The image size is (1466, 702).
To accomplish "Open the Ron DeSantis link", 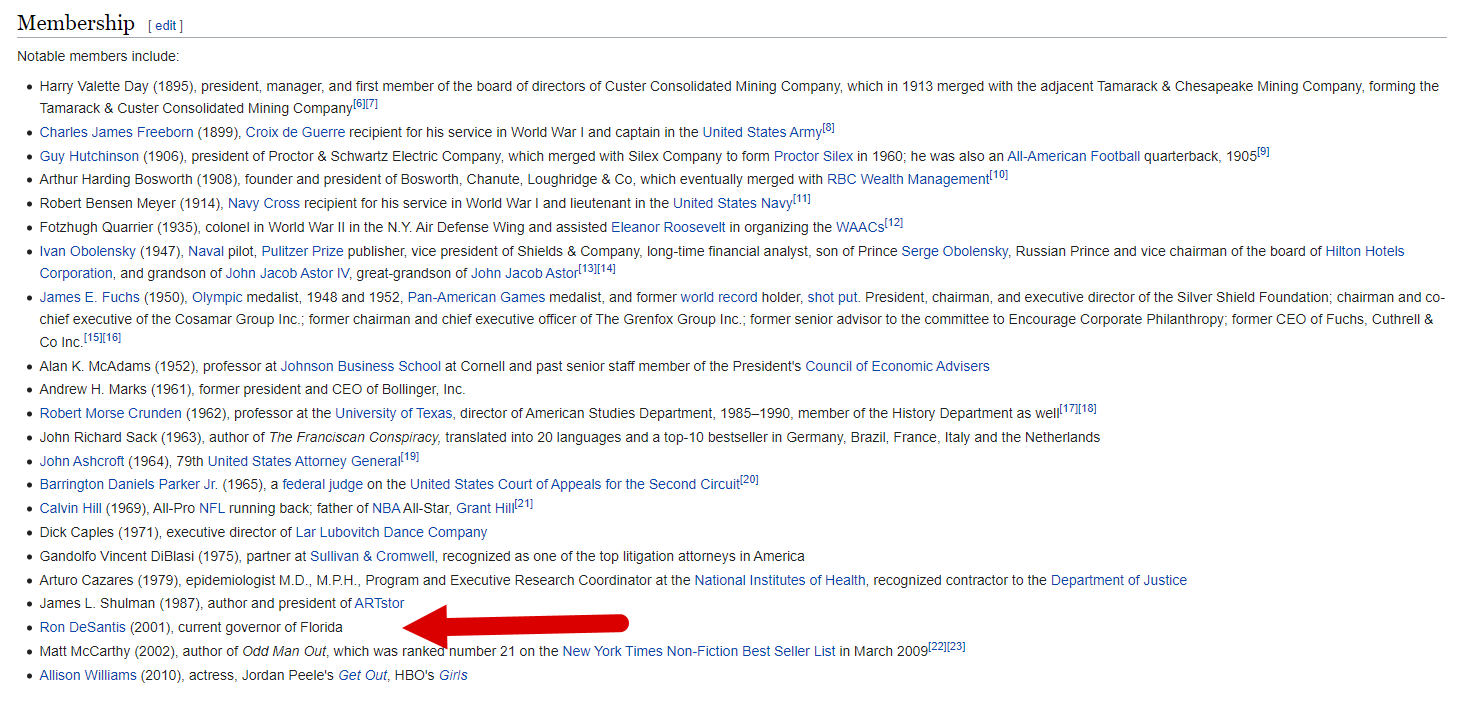I will 83,627.
